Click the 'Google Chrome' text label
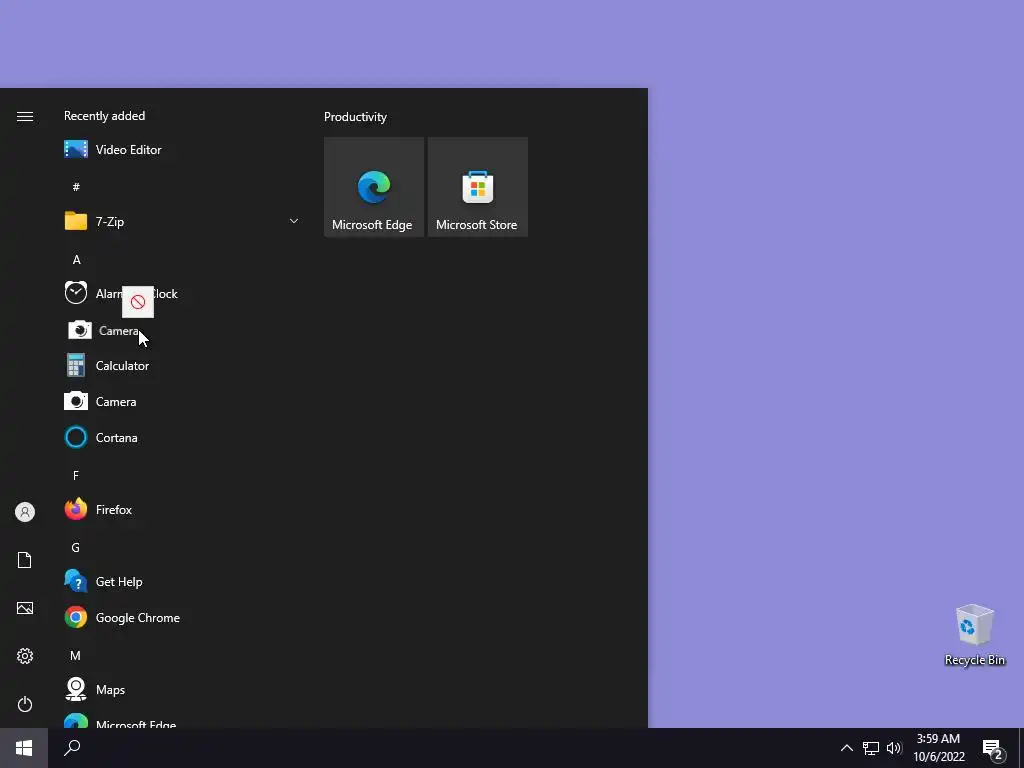Viewport: 1024px width, 768px height. (138, 618)
